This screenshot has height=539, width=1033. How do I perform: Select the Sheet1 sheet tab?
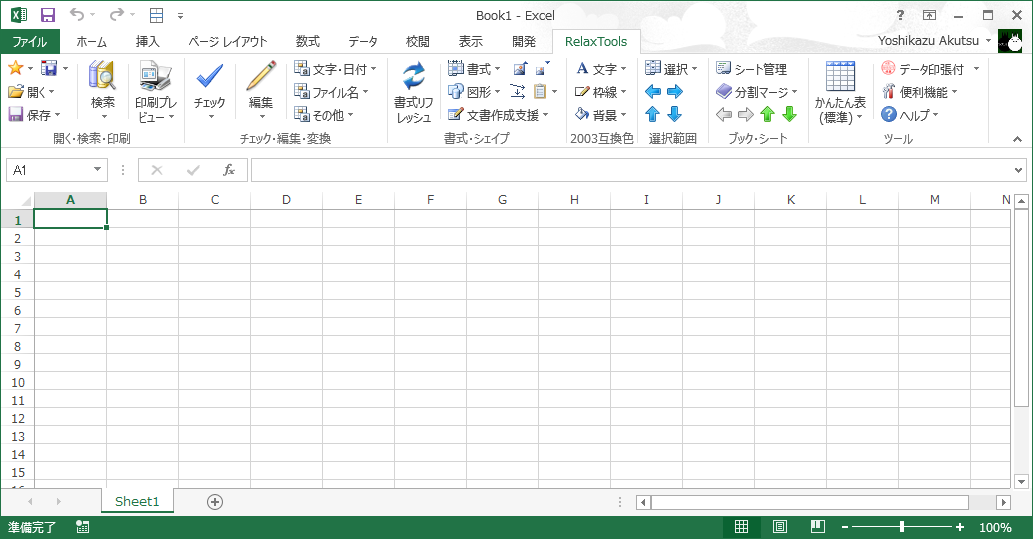[137, 501]
